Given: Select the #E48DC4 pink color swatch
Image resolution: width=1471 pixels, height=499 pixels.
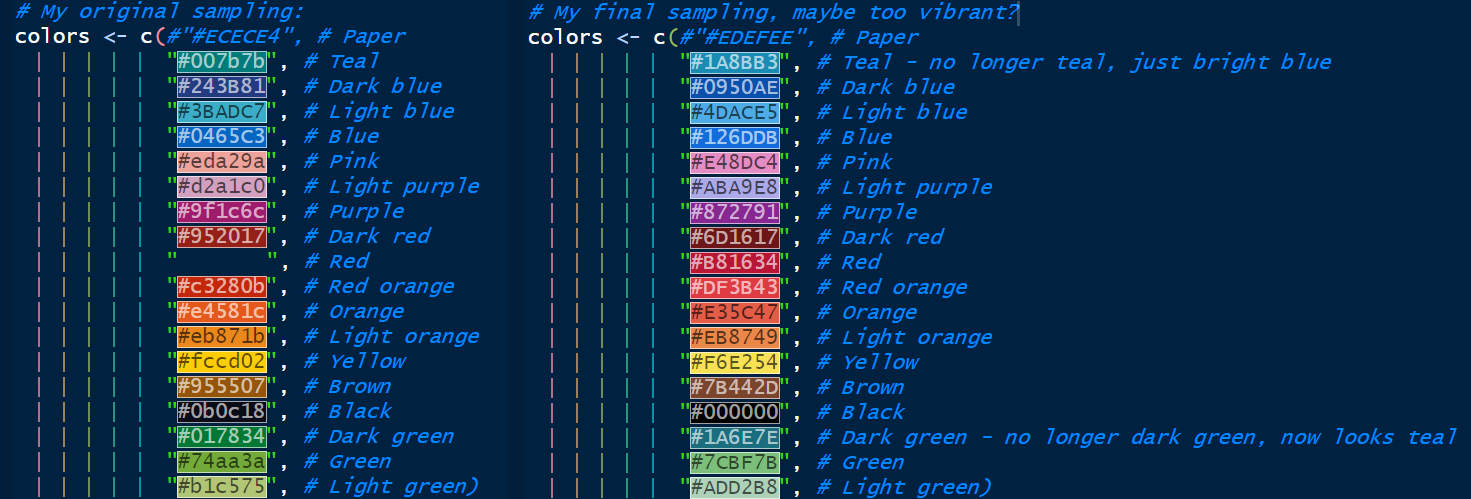Looking at the screenshot, I should (734, 162).
